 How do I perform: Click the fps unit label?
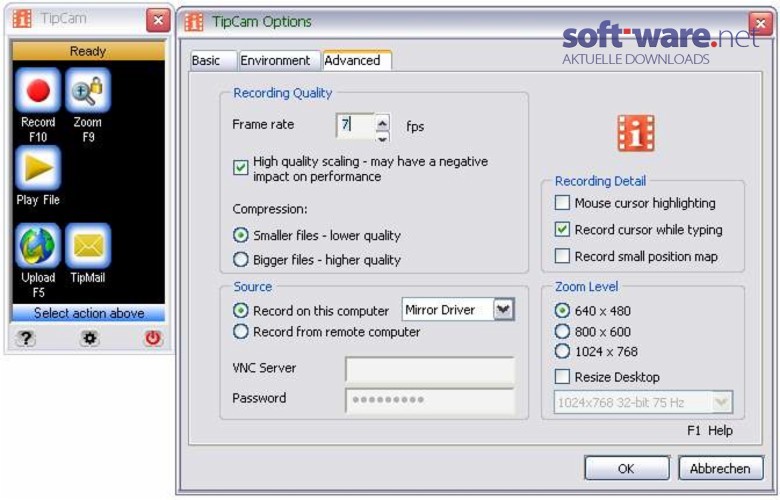point(415,127)
